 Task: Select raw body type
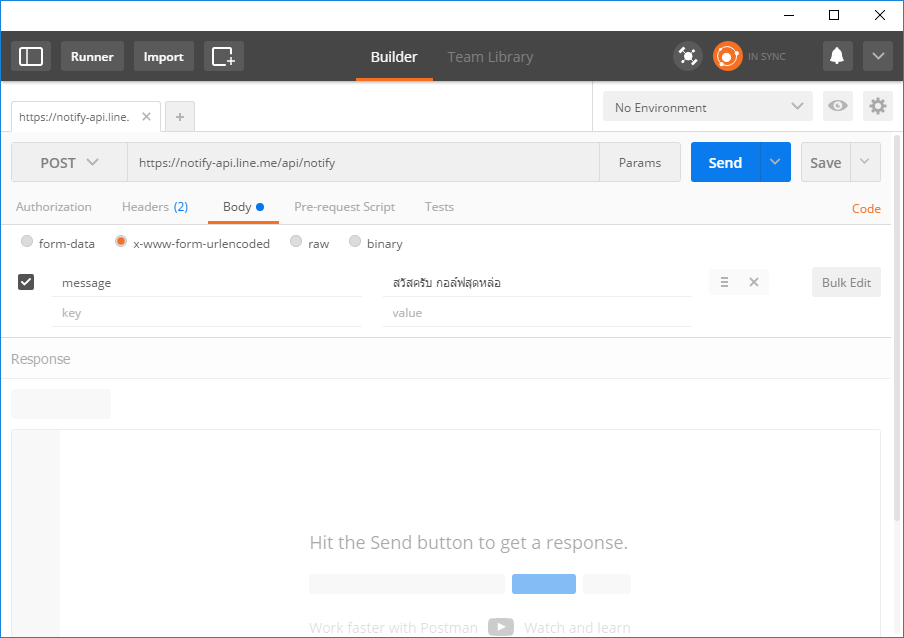pyautogui.click(x=296, y=241)
